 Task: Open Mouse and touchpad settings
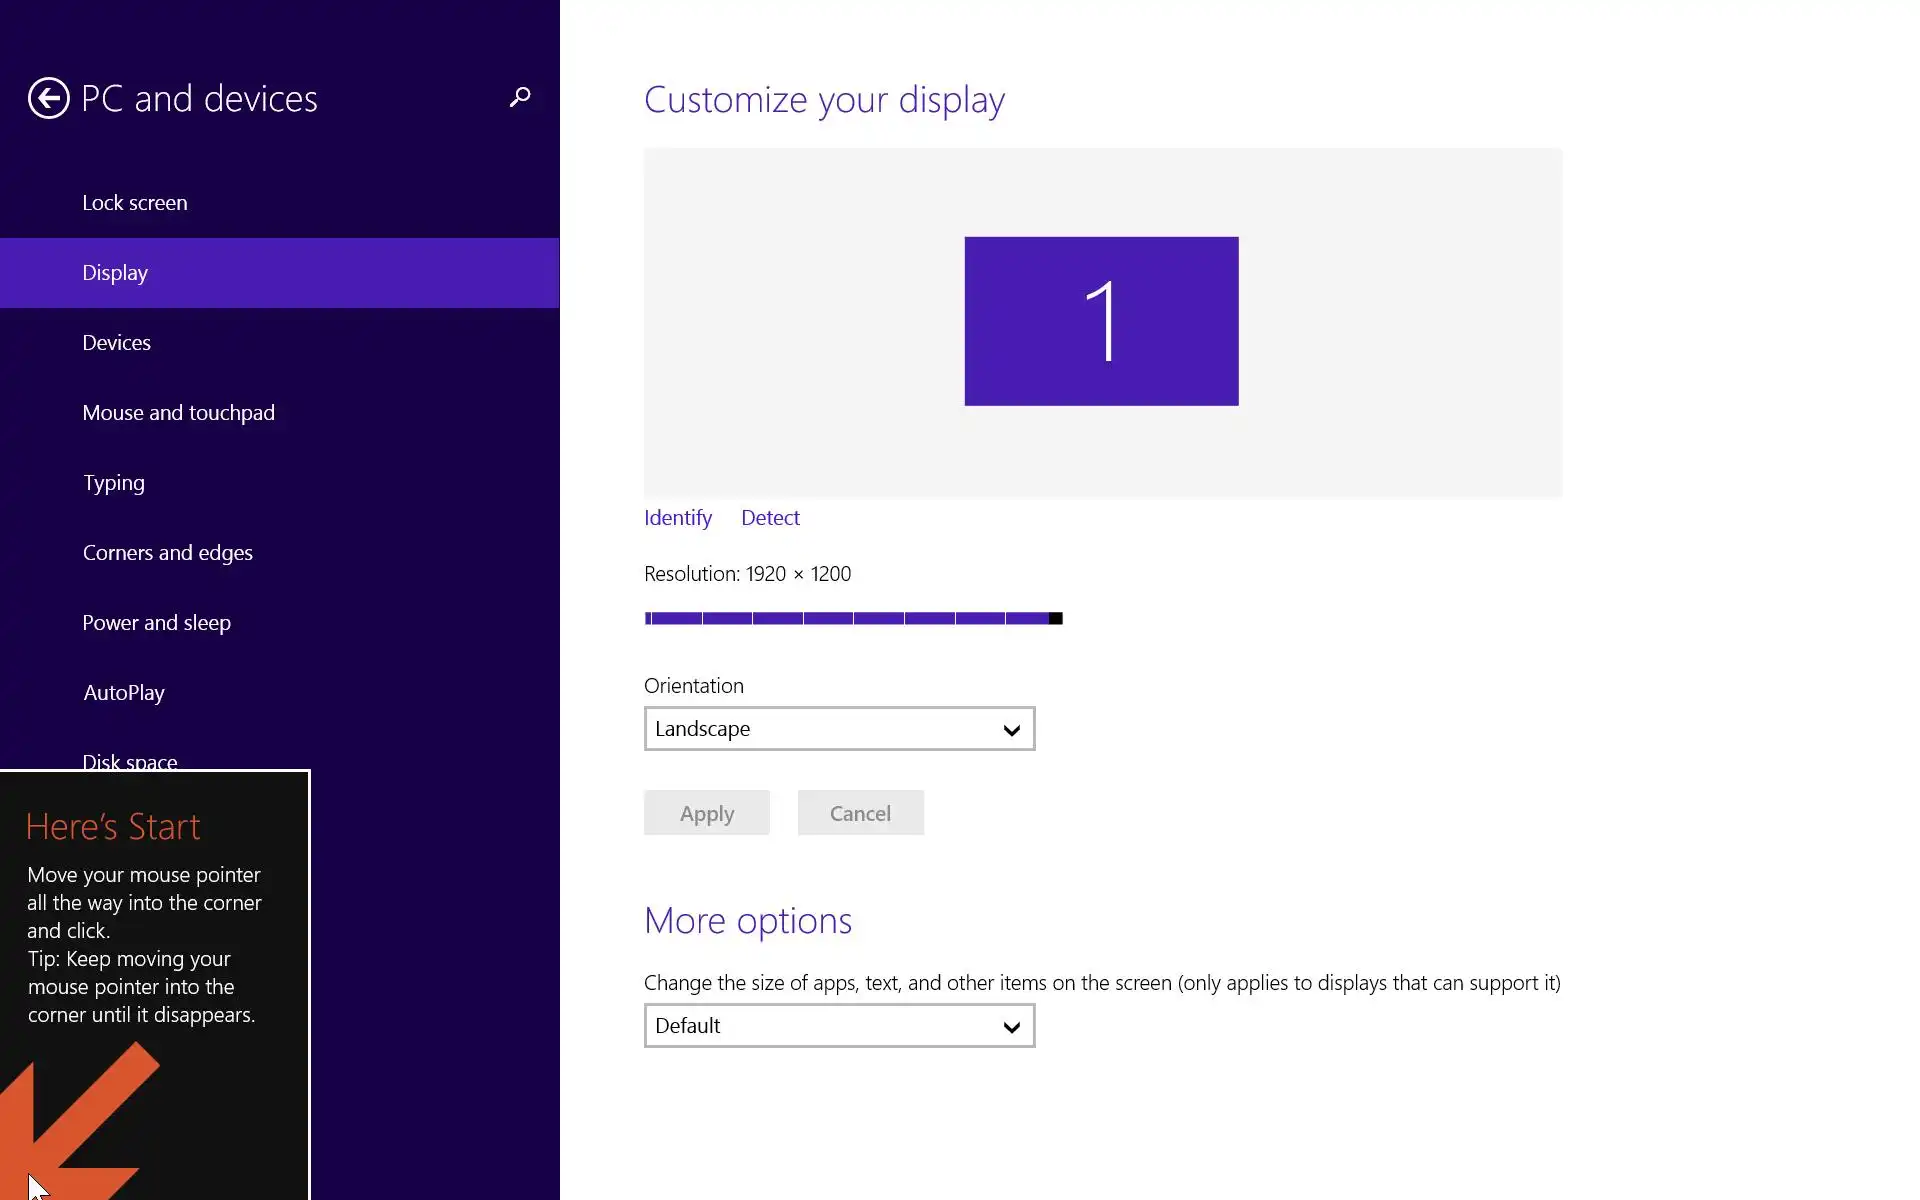(178, 413)
